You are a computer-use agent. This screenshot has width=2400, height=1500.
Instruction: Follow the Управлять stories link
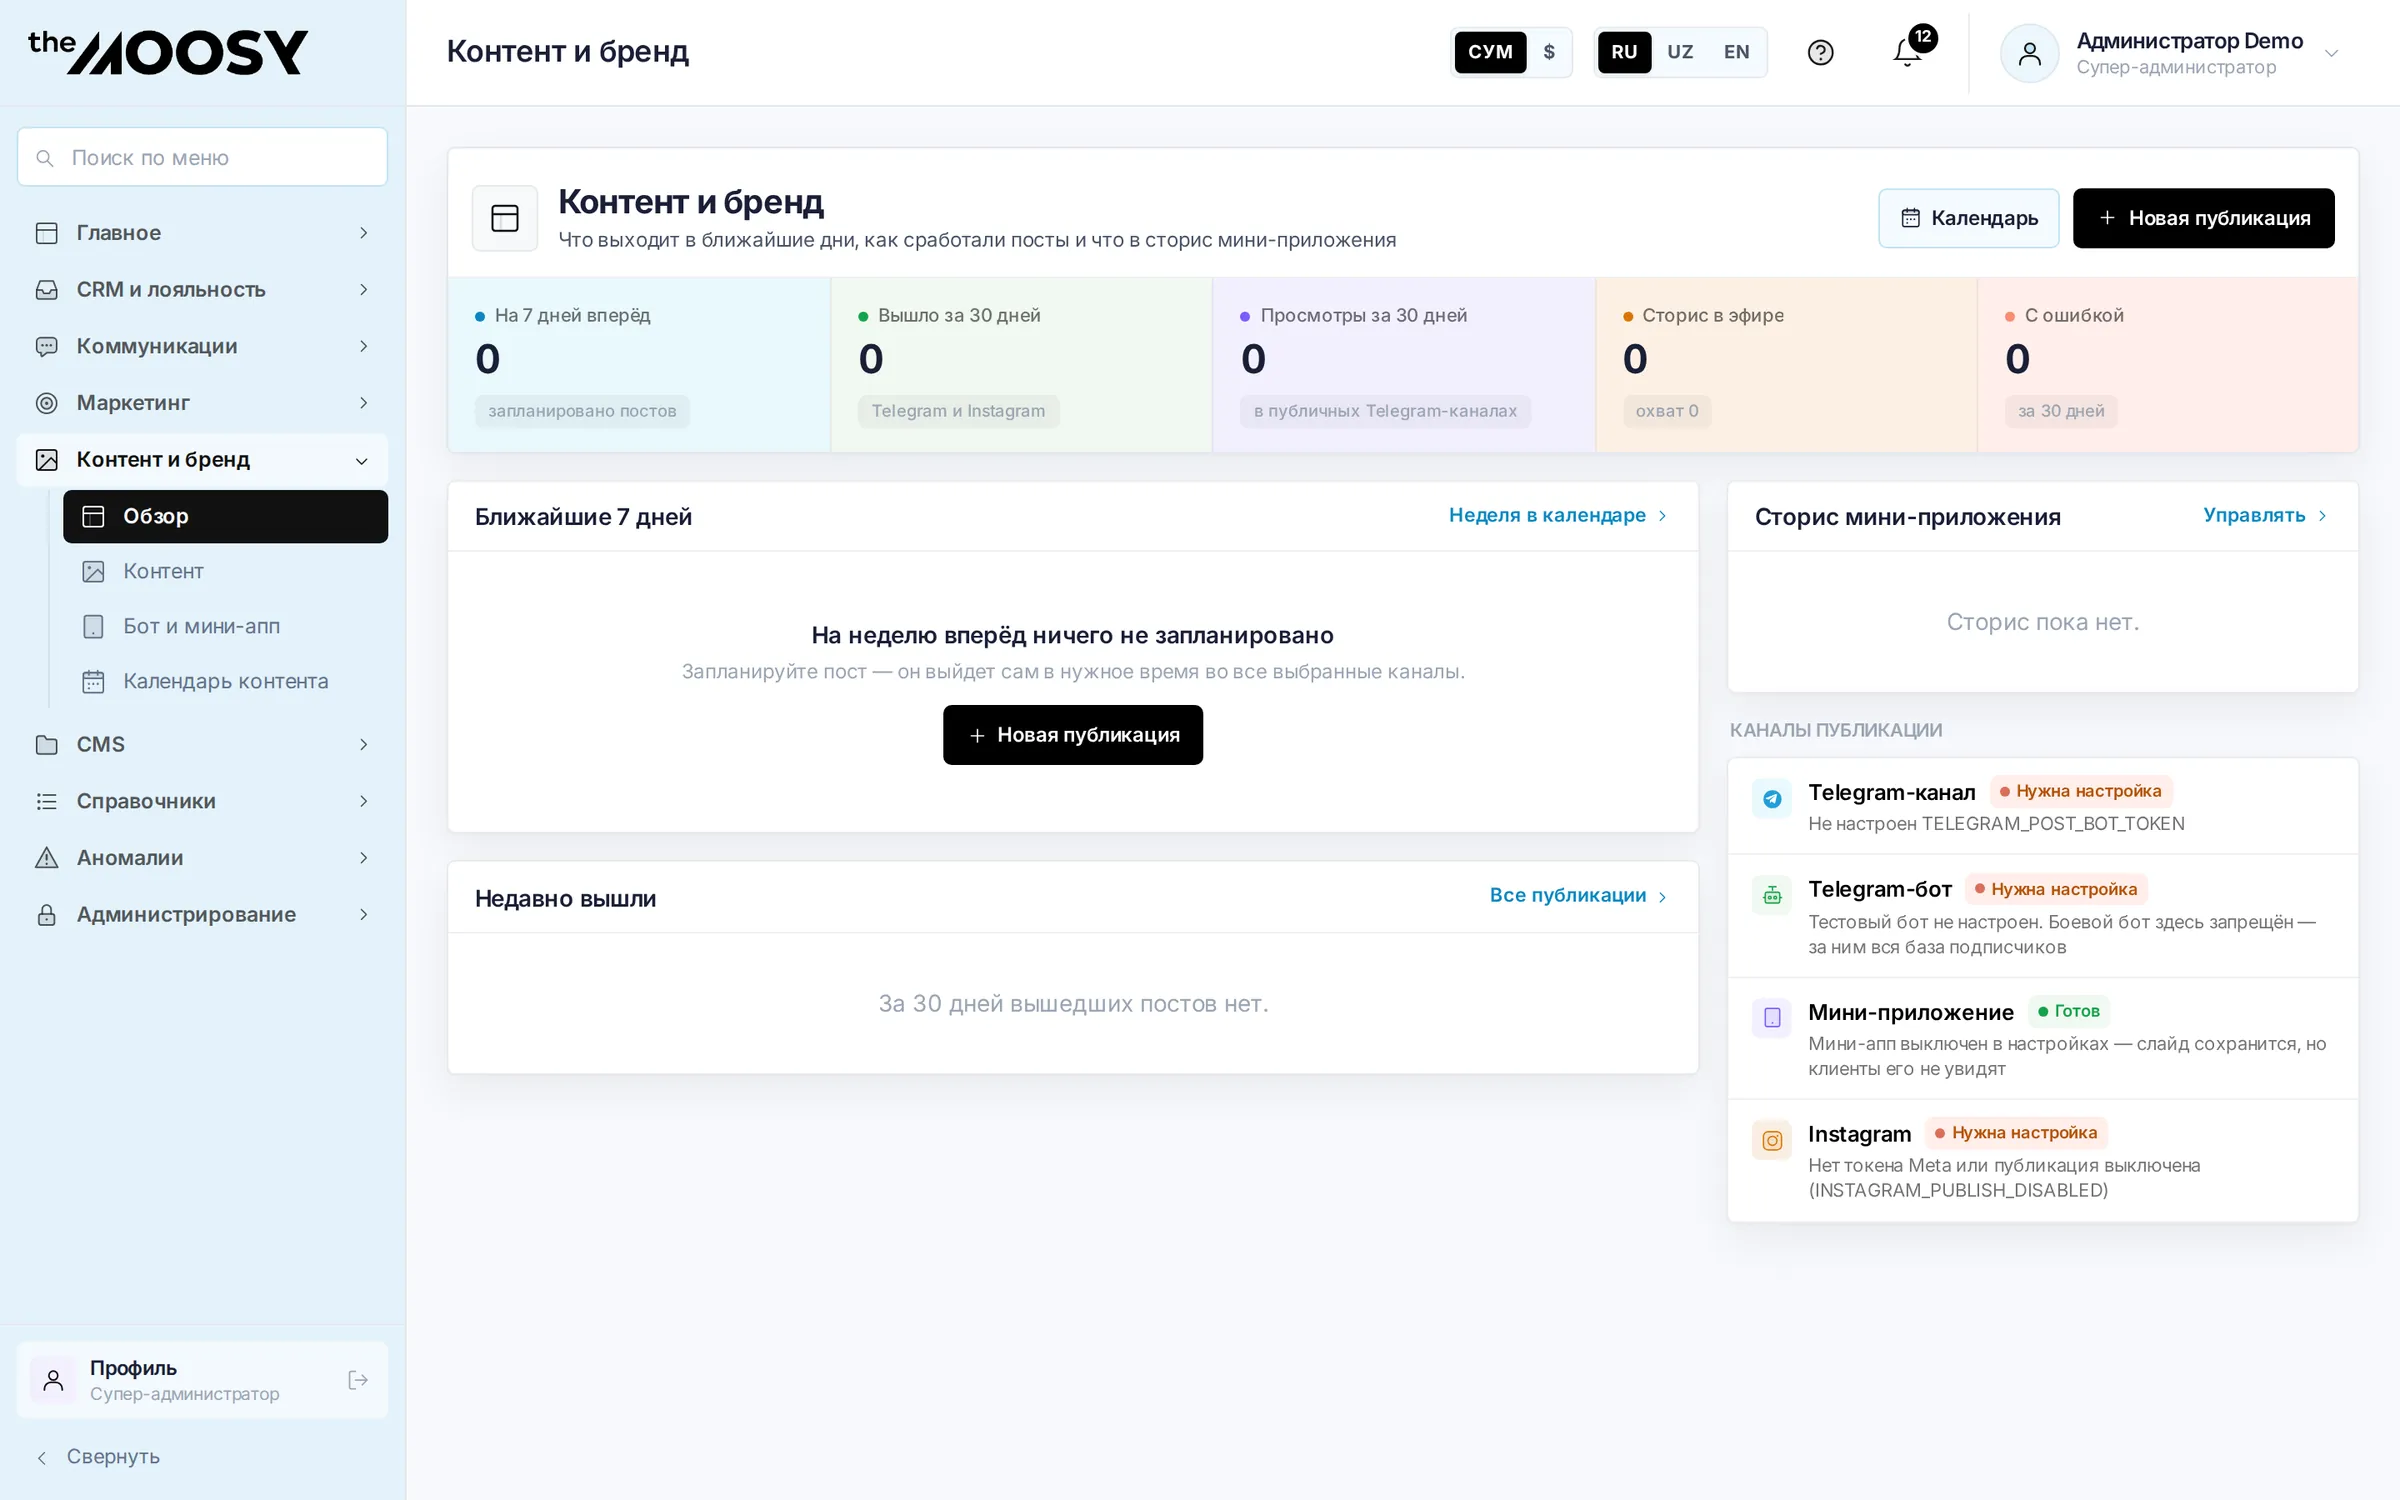coord(2265,516)
